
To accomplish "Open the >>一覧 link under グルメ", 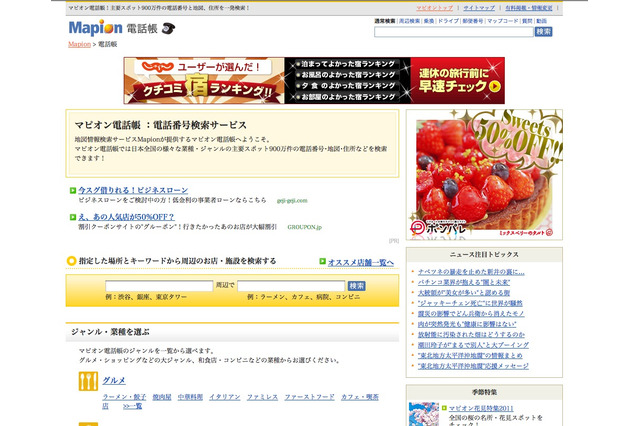I will tap(133, 406).
